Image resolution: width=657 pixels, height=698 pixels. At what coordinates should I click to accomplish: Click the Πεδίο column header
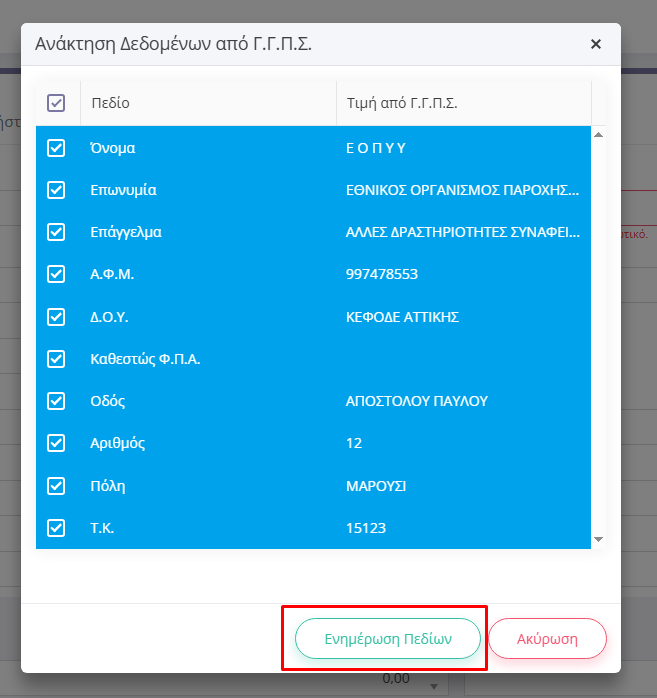click(x=110, y=103)
